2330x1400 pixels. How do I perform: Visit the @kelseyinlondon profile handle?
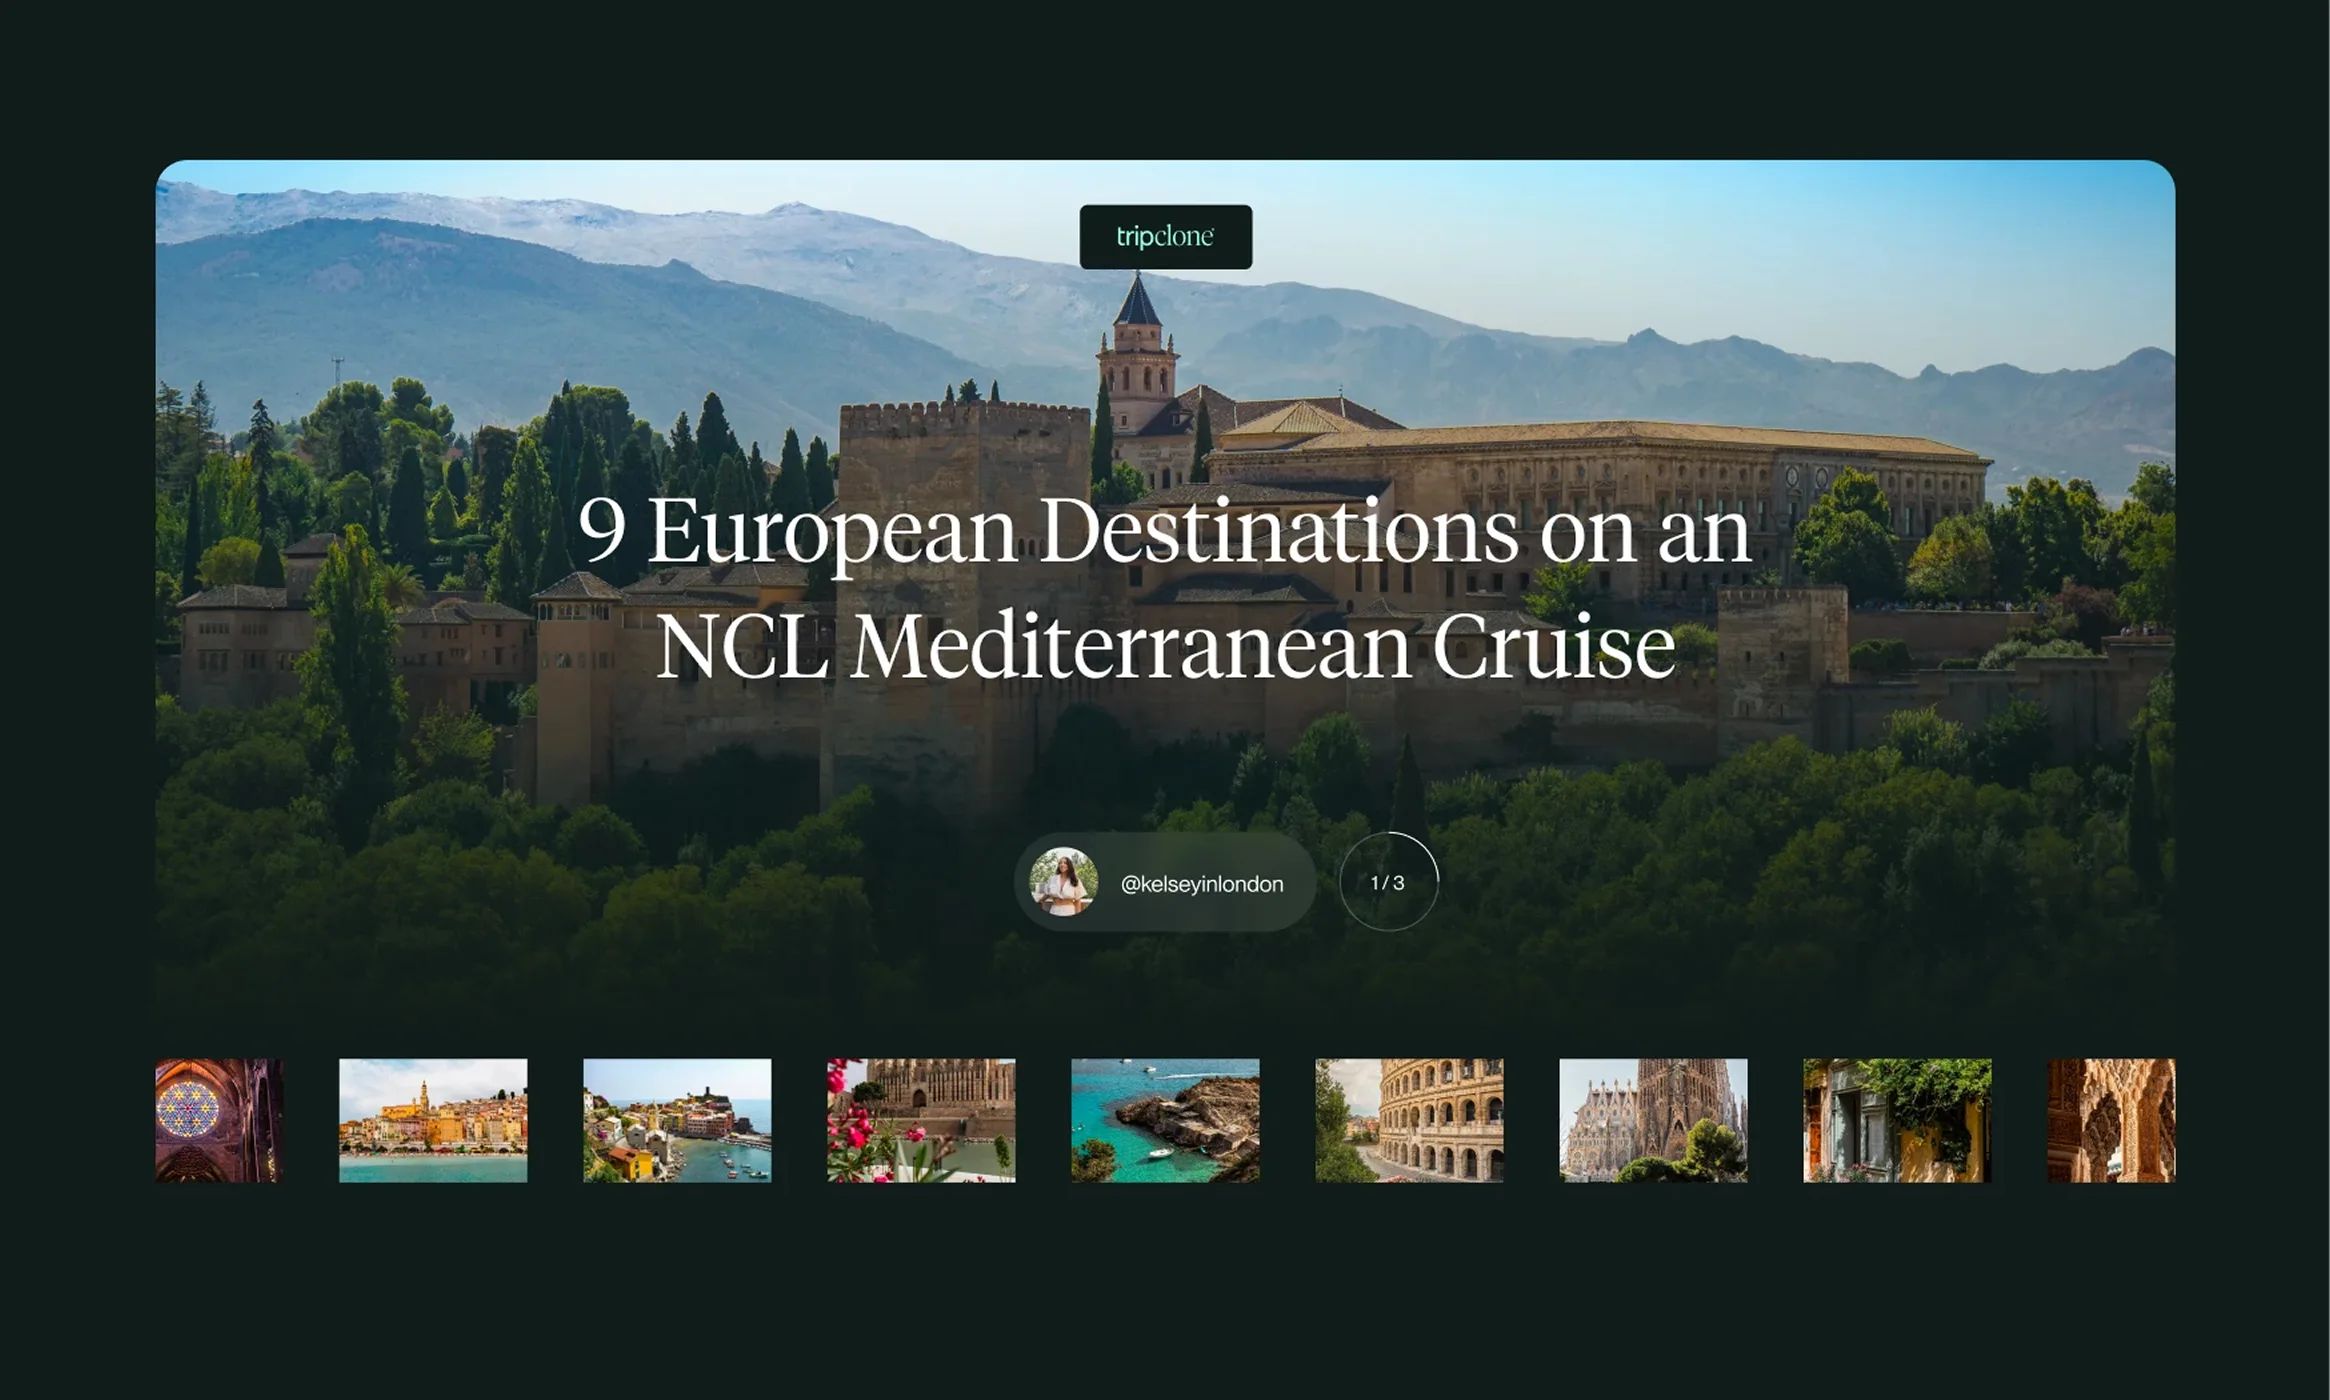(1201, 884)
